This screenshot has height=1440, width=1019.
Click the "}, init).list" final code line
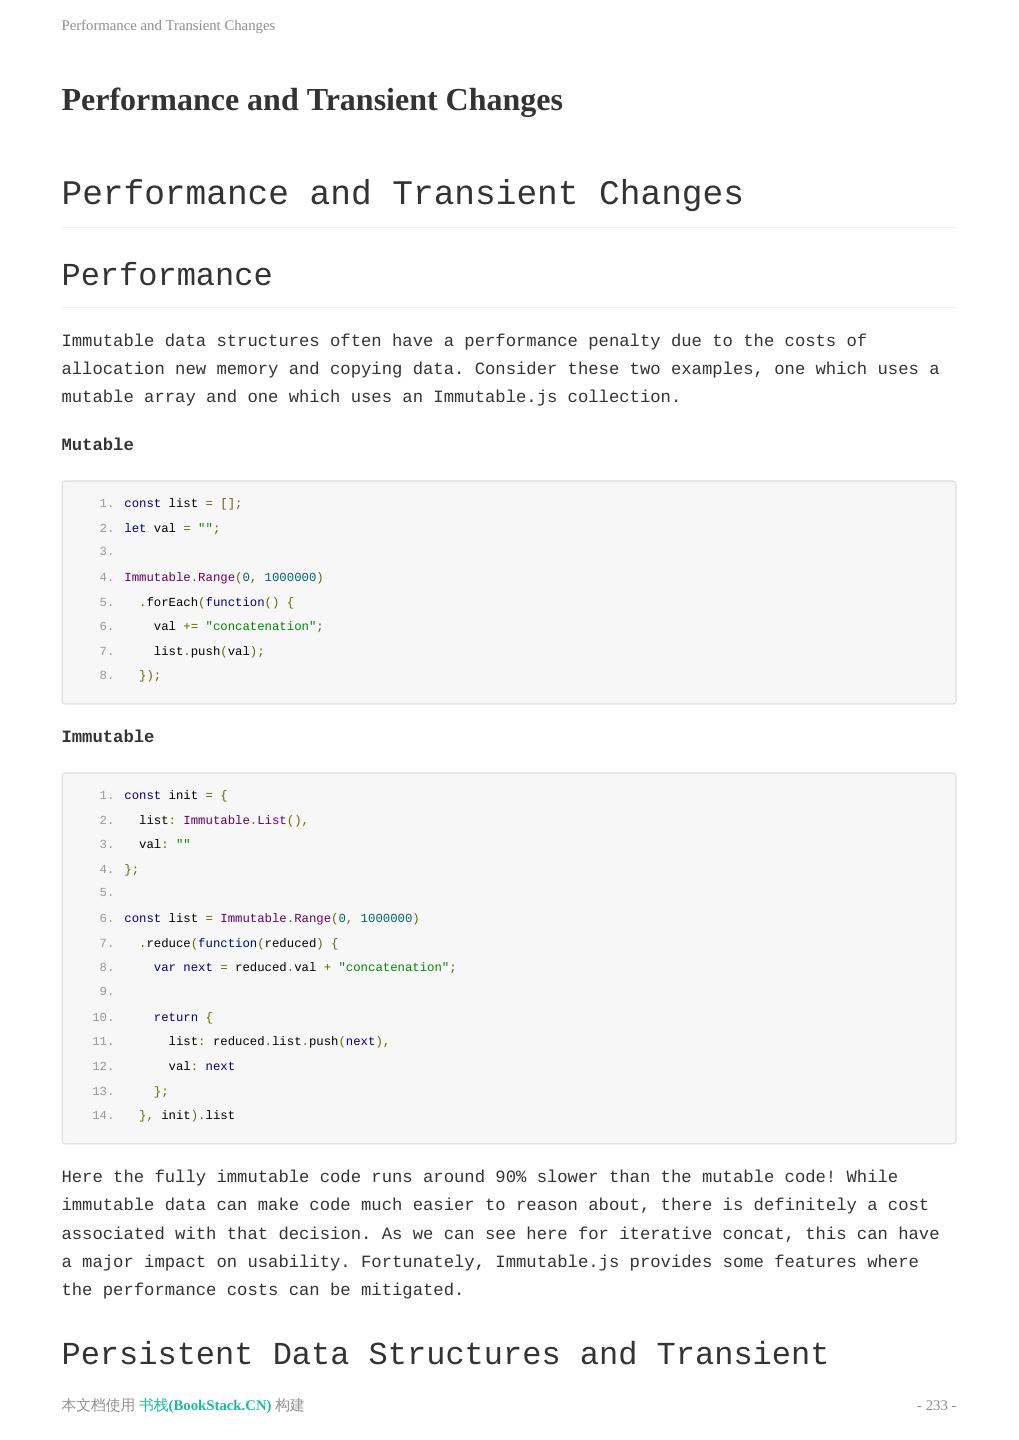pos(187,1115)
